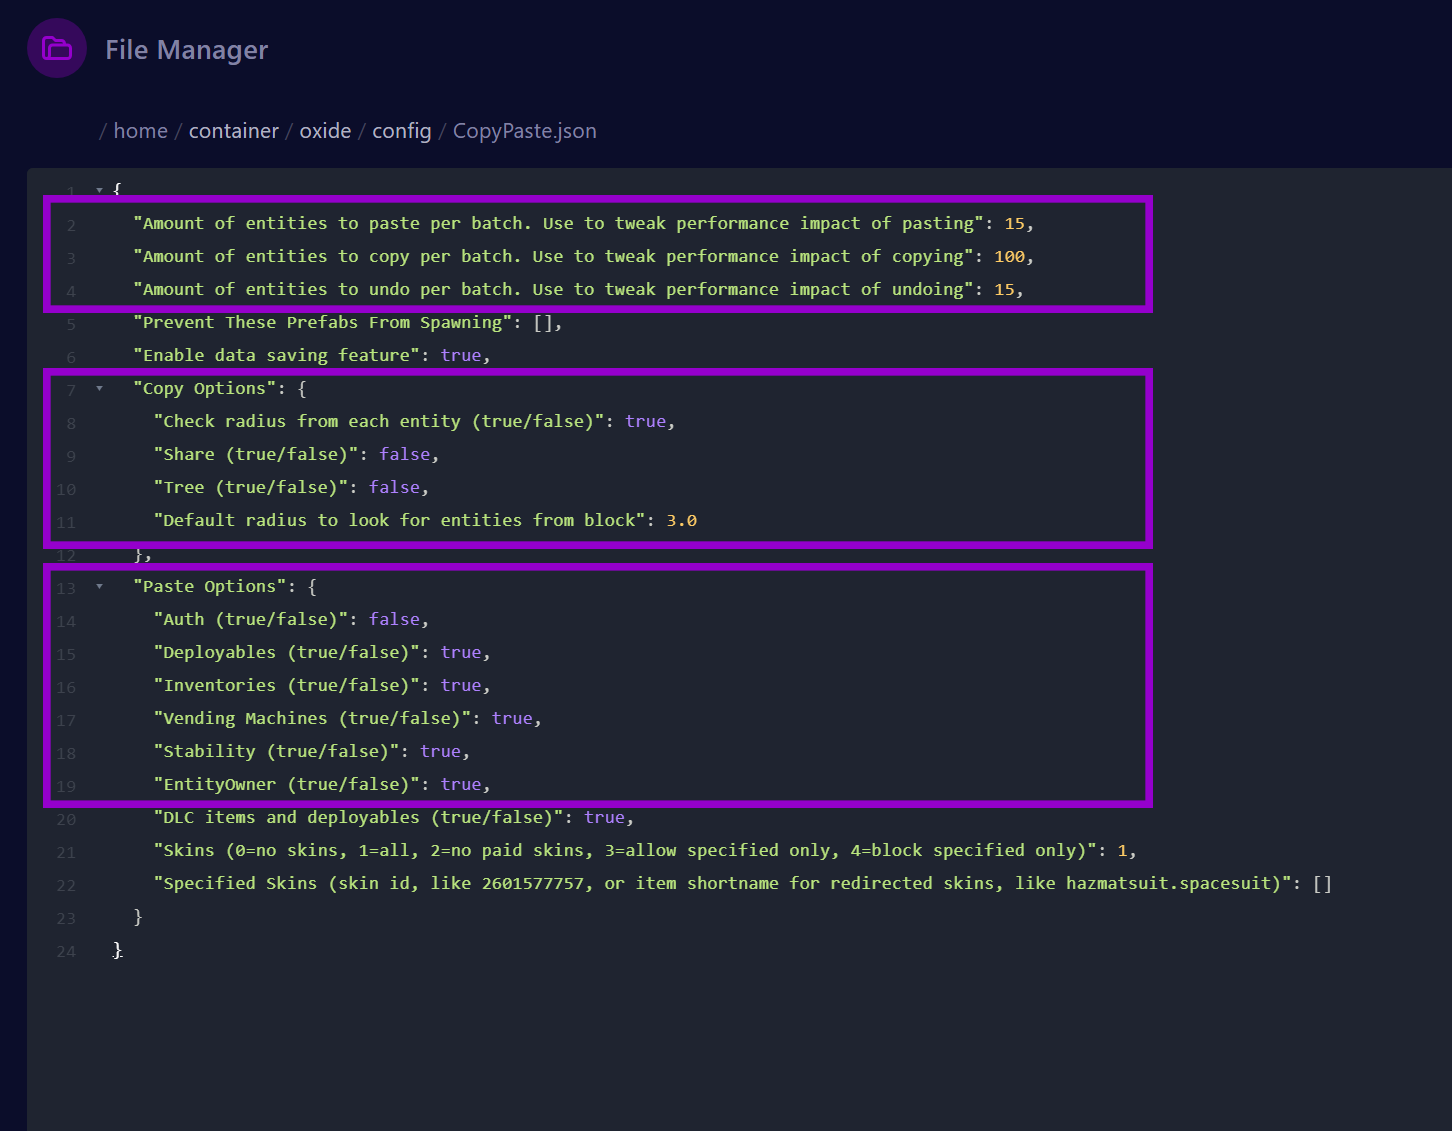Collapse the root JSON object on line 1
The image size is (1452, 1131).
[99, 189]
